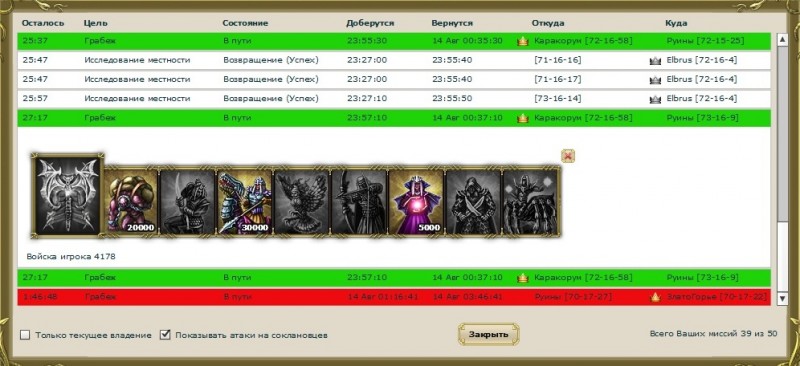Collapse the 27:17 Грабеж row above troops

(x=394, y=118)
